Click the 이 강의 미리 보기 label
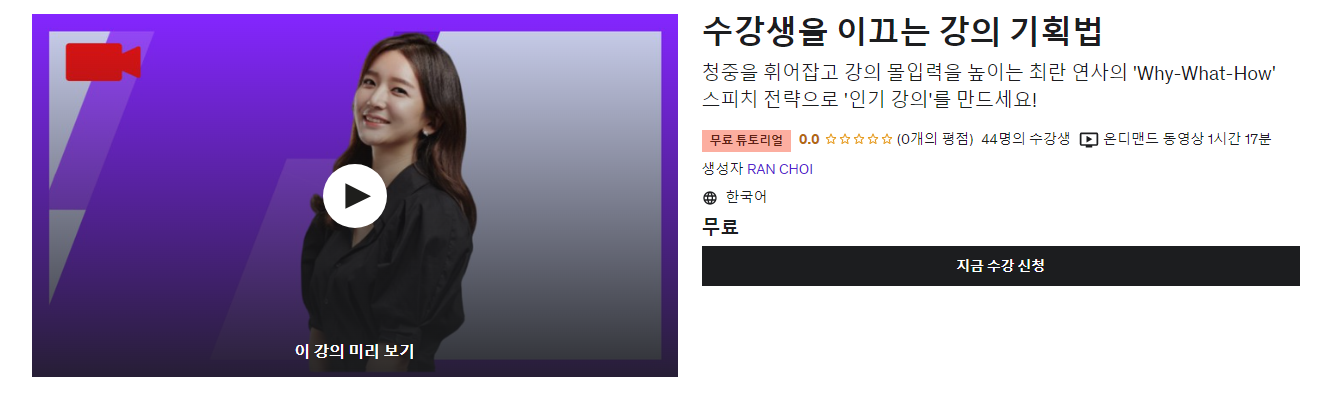Image resolution: width=1344 pixels, height=405 pixels. point(354,351)
